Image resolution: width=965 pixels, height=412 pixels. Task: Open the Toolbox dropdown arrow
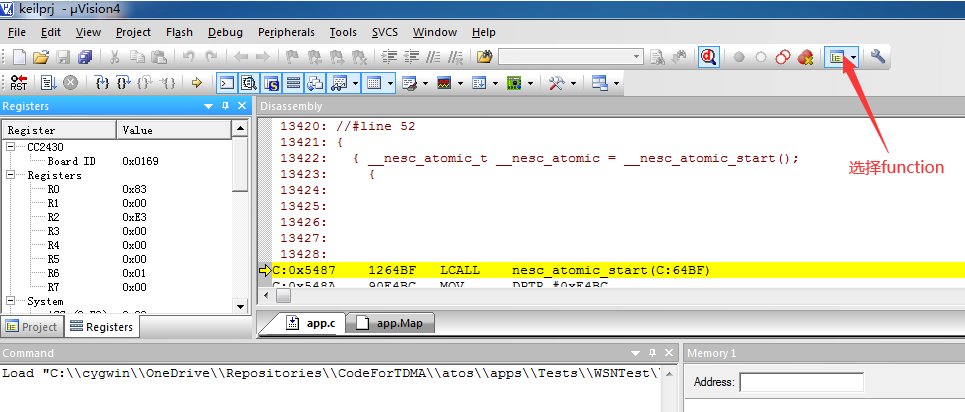tap(573, 83)
